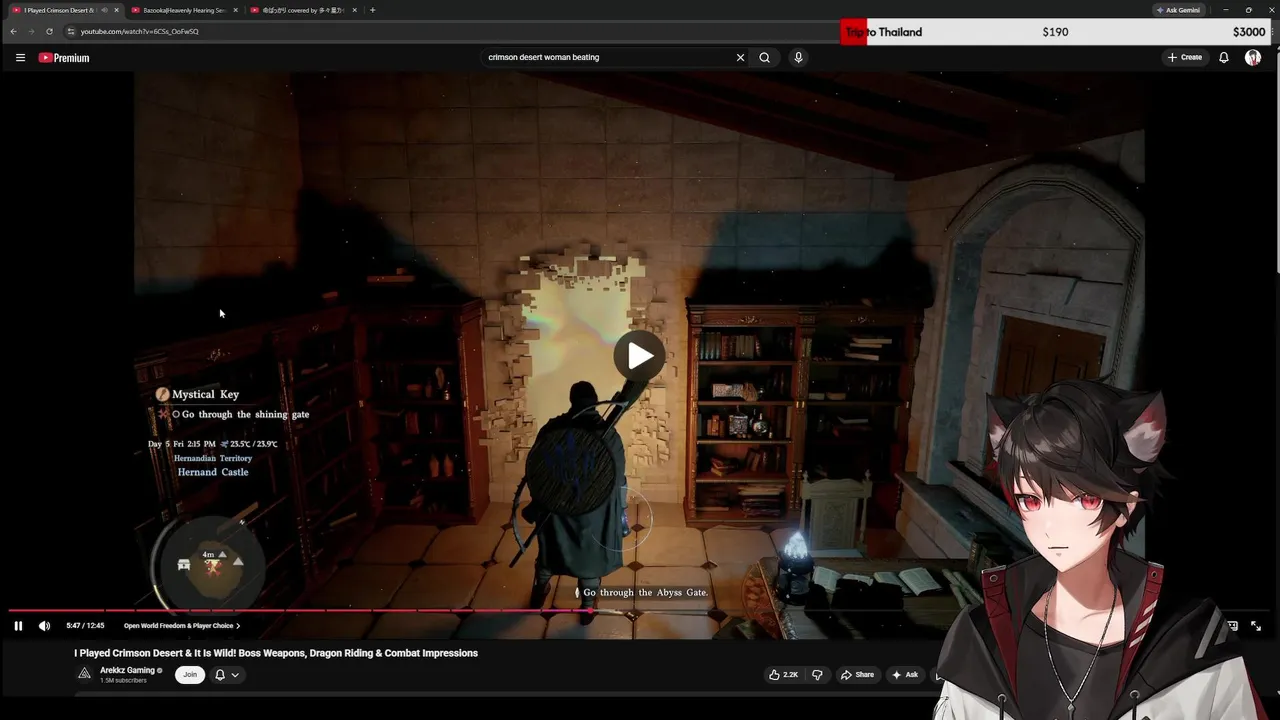This screenshot has width=1280, height=720.
Task: Reload the page with the refresh icon
Action: pos(49,31)
